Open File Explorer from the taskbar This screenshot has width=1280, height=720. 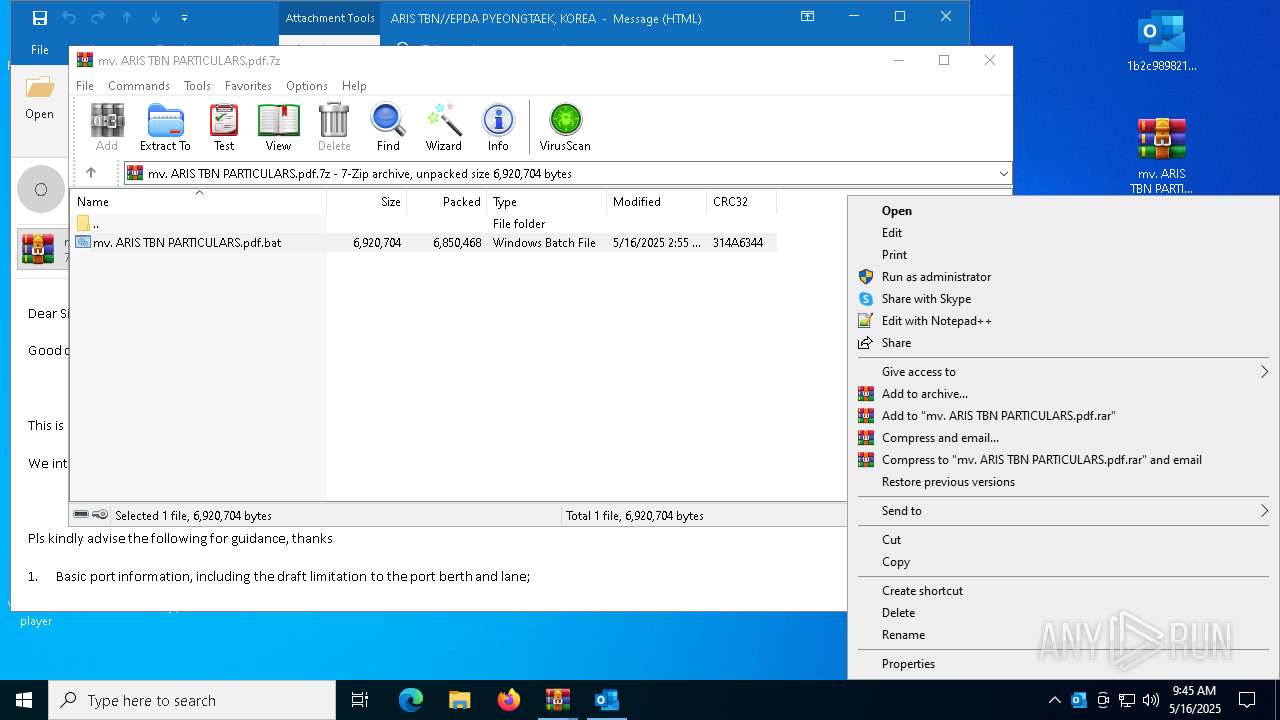(460, 700)
